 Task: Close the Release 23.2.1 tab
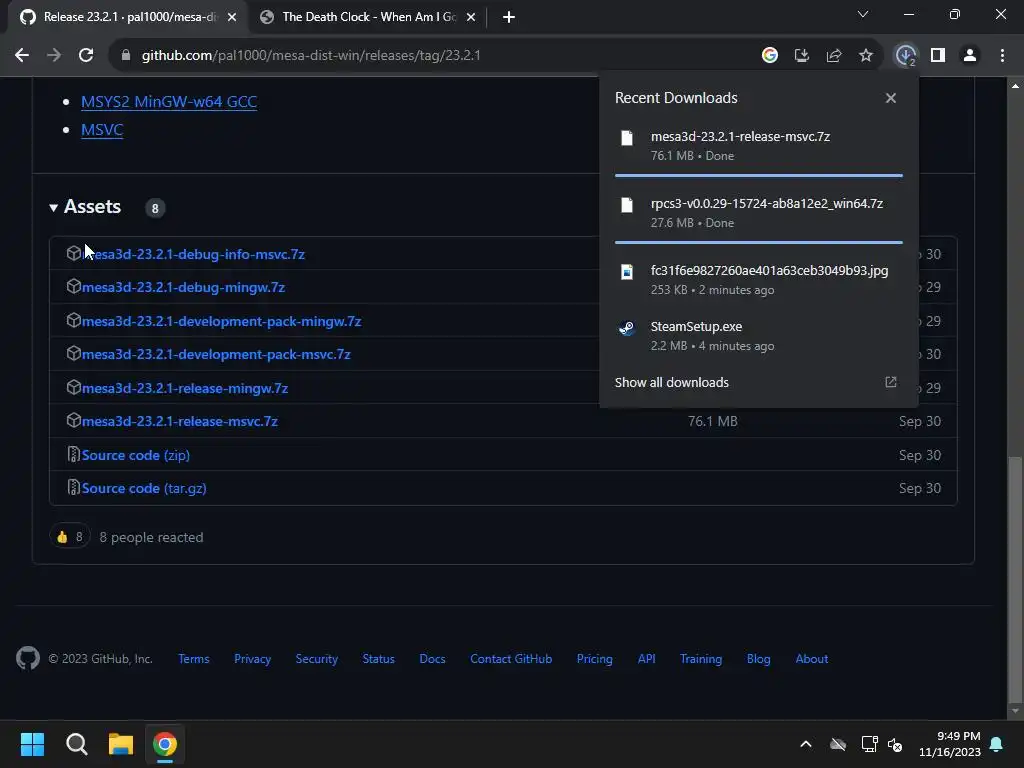(232, 18)
